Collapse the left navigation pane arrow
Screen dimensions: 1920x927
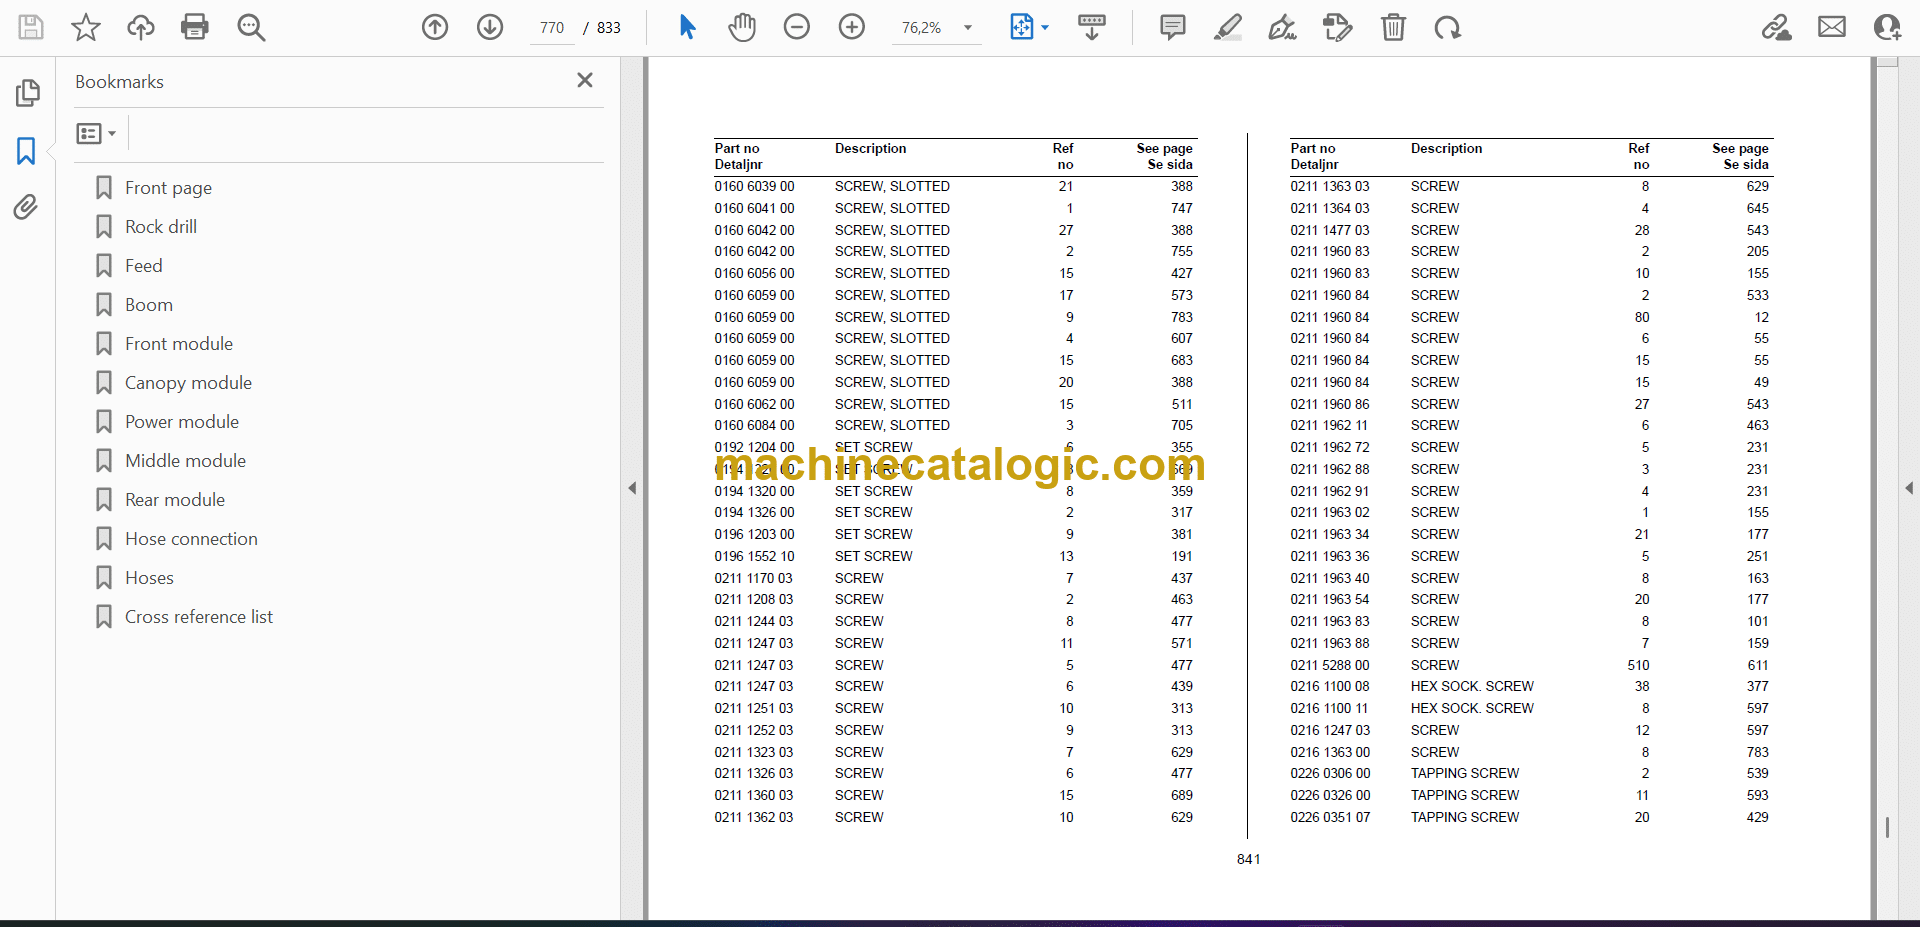(x=632, y=488)
